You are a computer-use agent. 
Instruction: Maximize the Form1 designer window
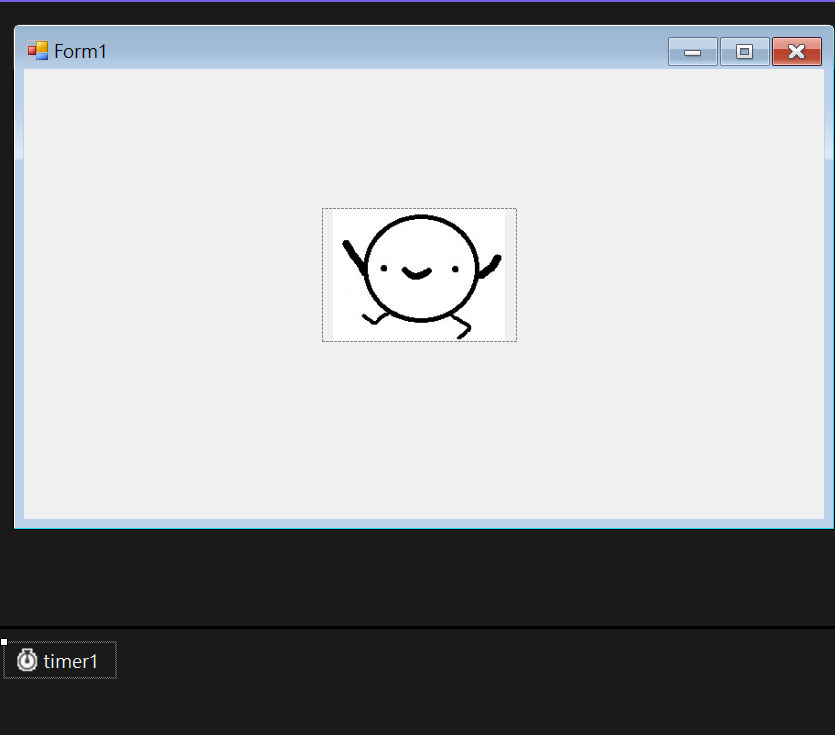pyautogui.click(x=744, y=52)
